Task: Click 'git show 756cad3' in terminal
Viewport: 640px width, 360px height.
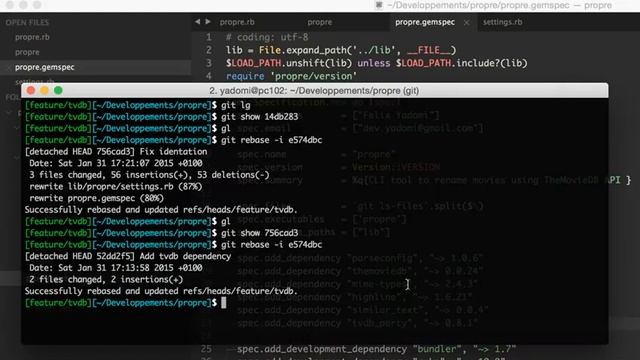Action: coord(260,233)
